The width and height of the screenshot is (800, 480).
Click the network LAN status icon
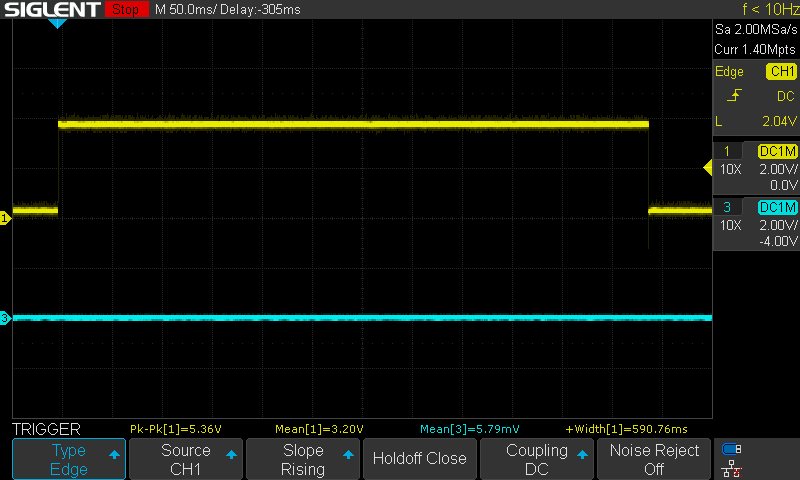(732, 468)
